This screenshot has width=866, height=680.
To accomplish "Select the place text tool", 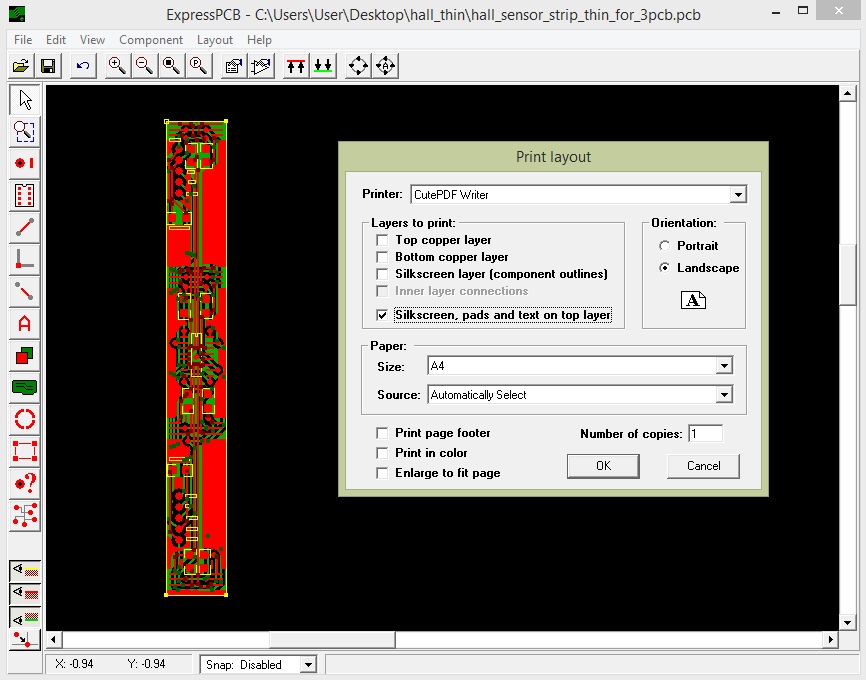I will pyautogui.click(x=24, y=323).
